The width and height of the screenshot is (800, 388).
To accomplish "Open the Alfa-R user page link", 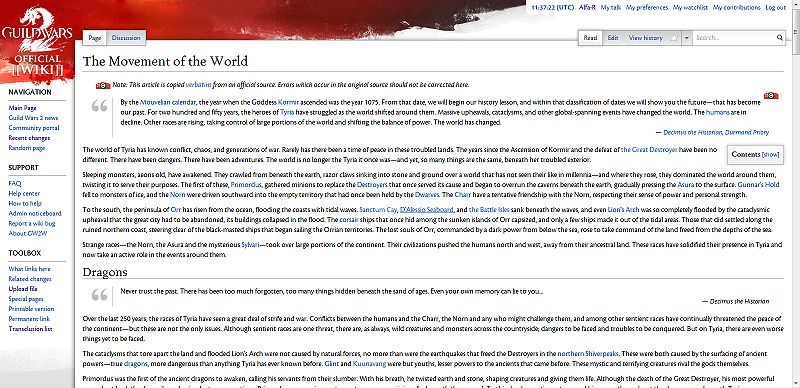I will click(x=587, y=8).
